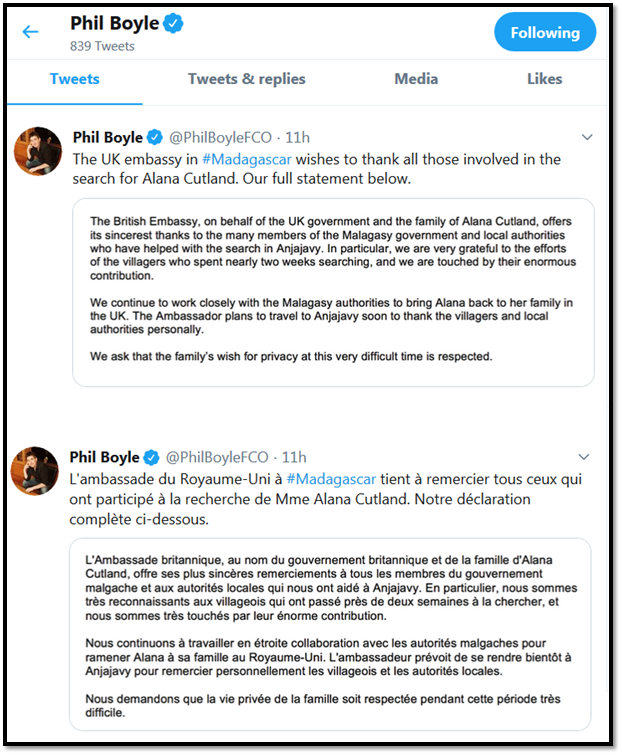Click verified badge in second tweet author line
Viewport: 622px width, 755px height.
152,457
